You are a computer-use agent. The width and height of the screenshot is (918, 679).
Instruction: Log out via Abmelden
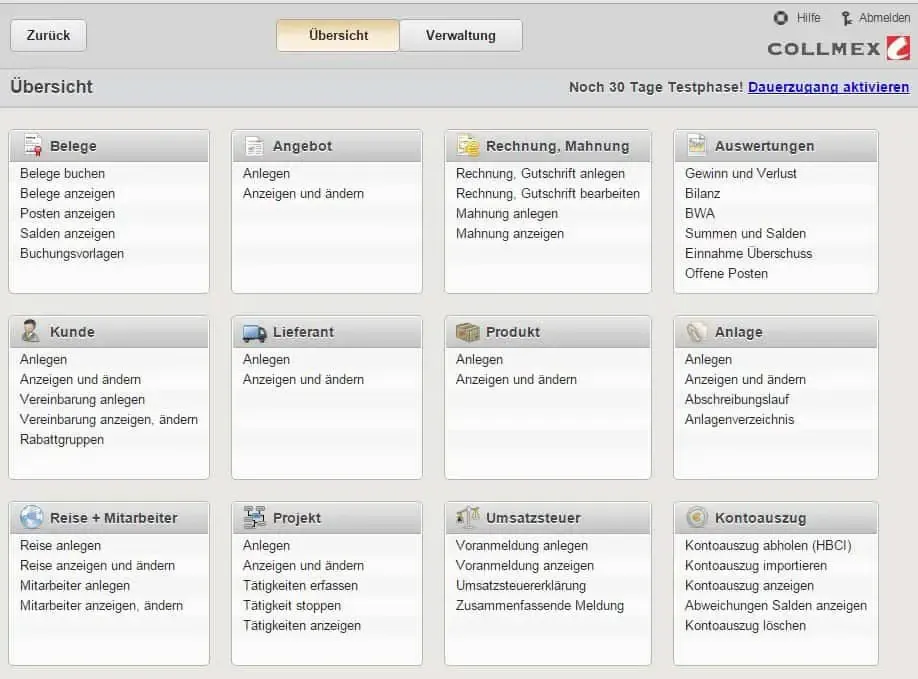click(x=884, y=18)
